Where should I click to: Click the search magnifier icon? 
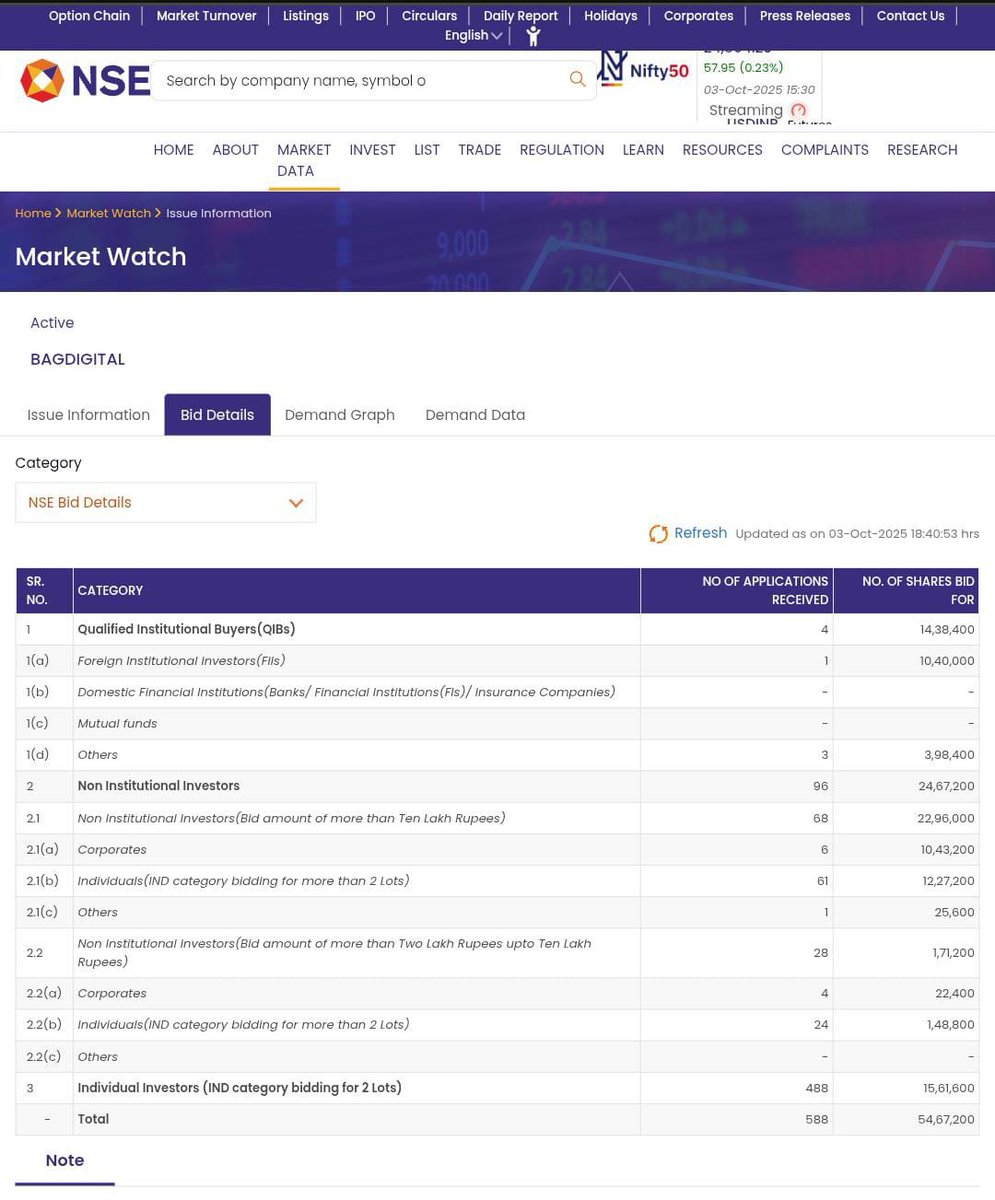577,80
